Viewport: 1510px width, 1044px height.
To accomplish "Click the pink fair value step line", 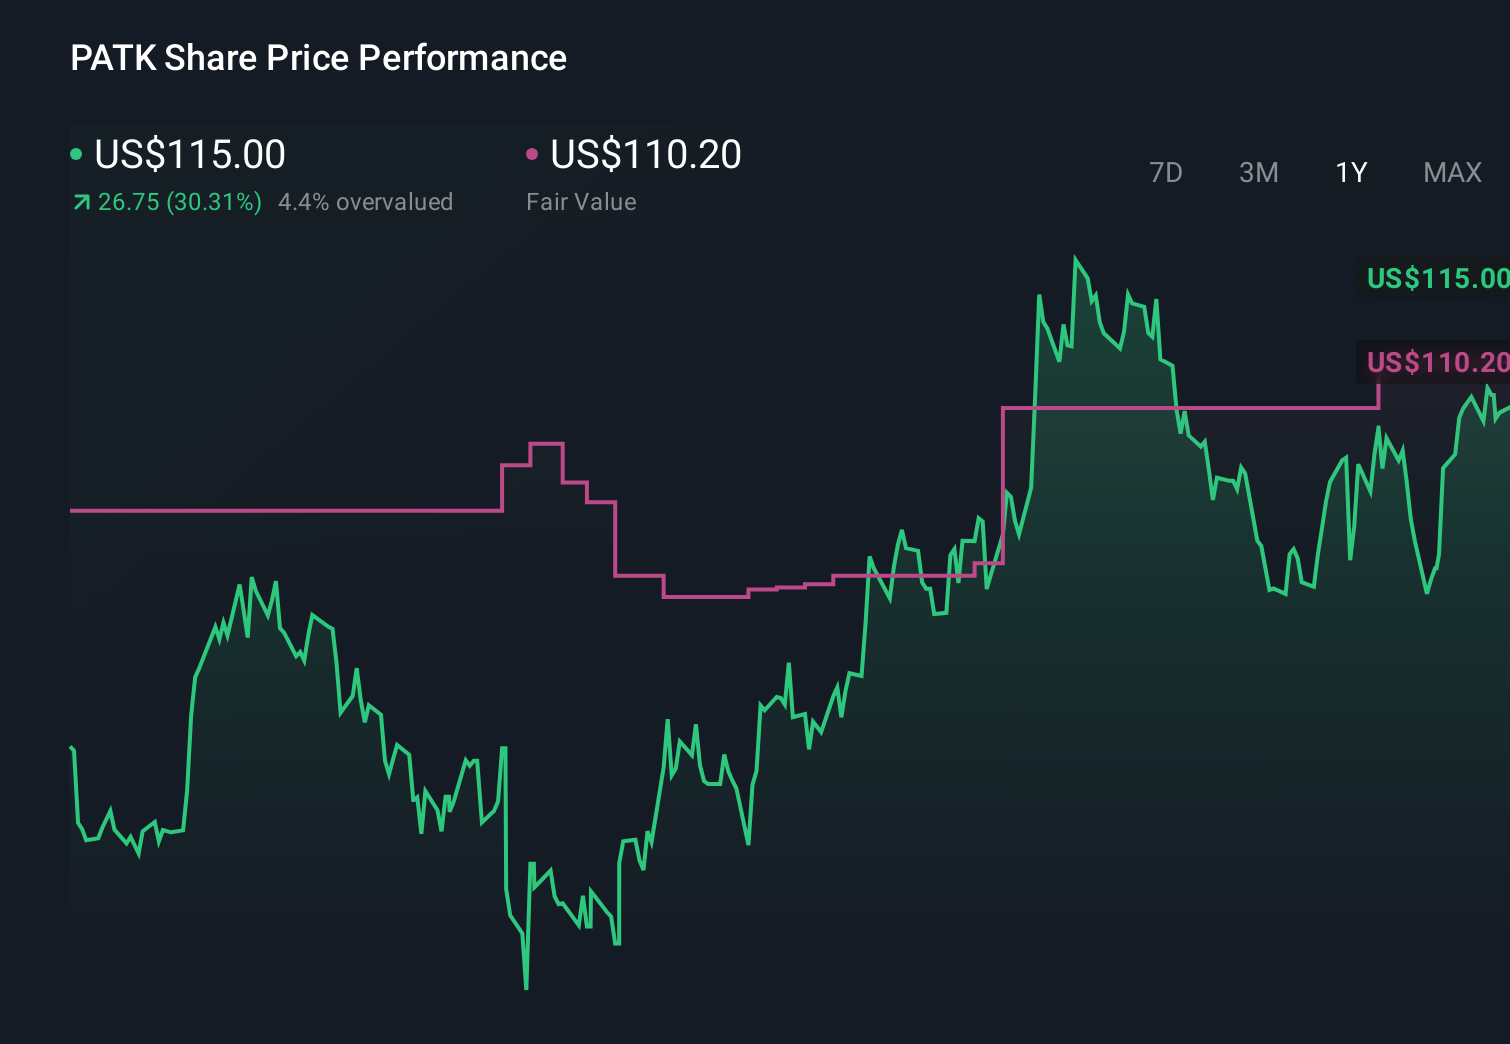I will pyautogui.click(x=300, y=511).
